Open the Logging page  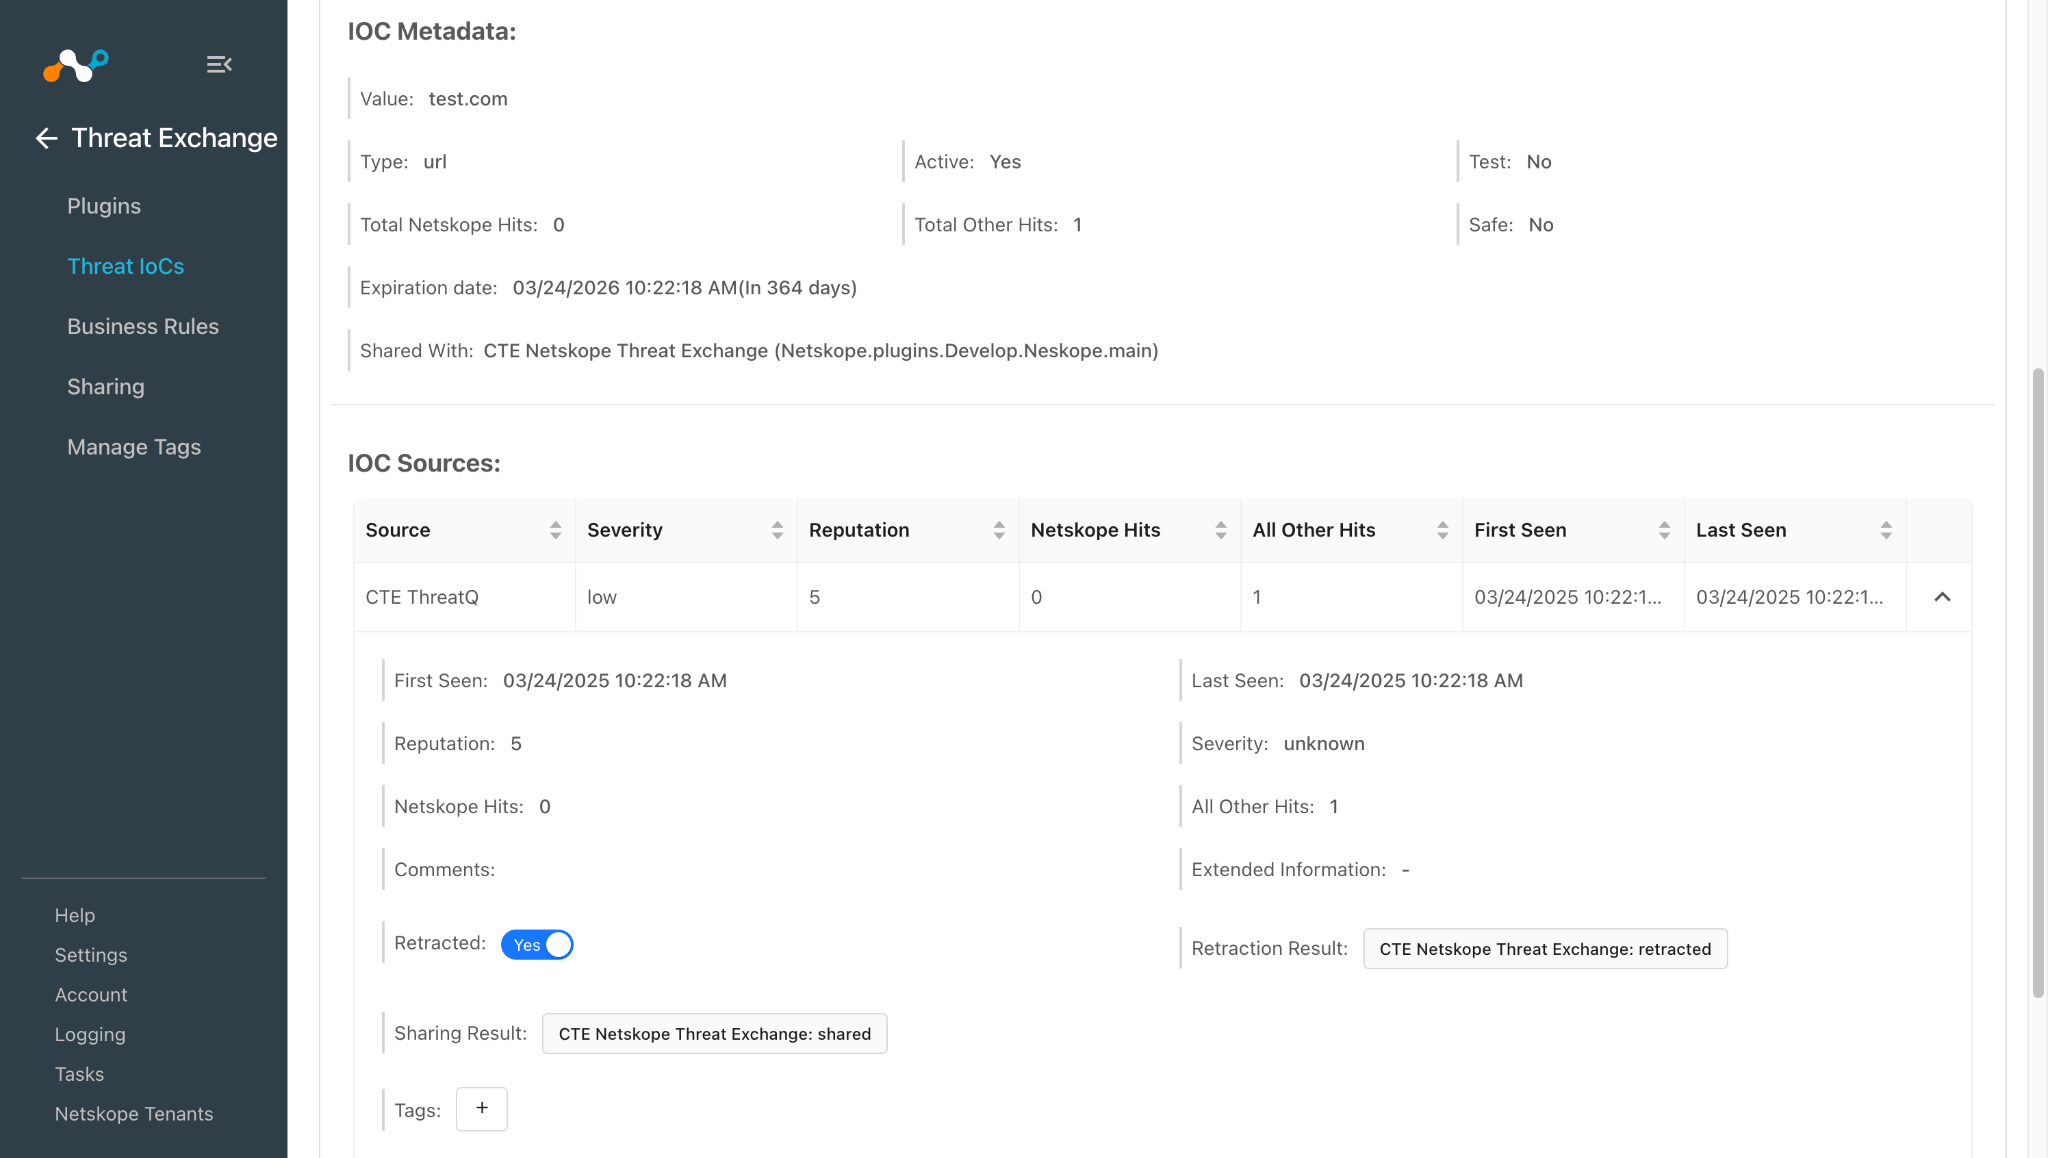[x=90, y=1034]
